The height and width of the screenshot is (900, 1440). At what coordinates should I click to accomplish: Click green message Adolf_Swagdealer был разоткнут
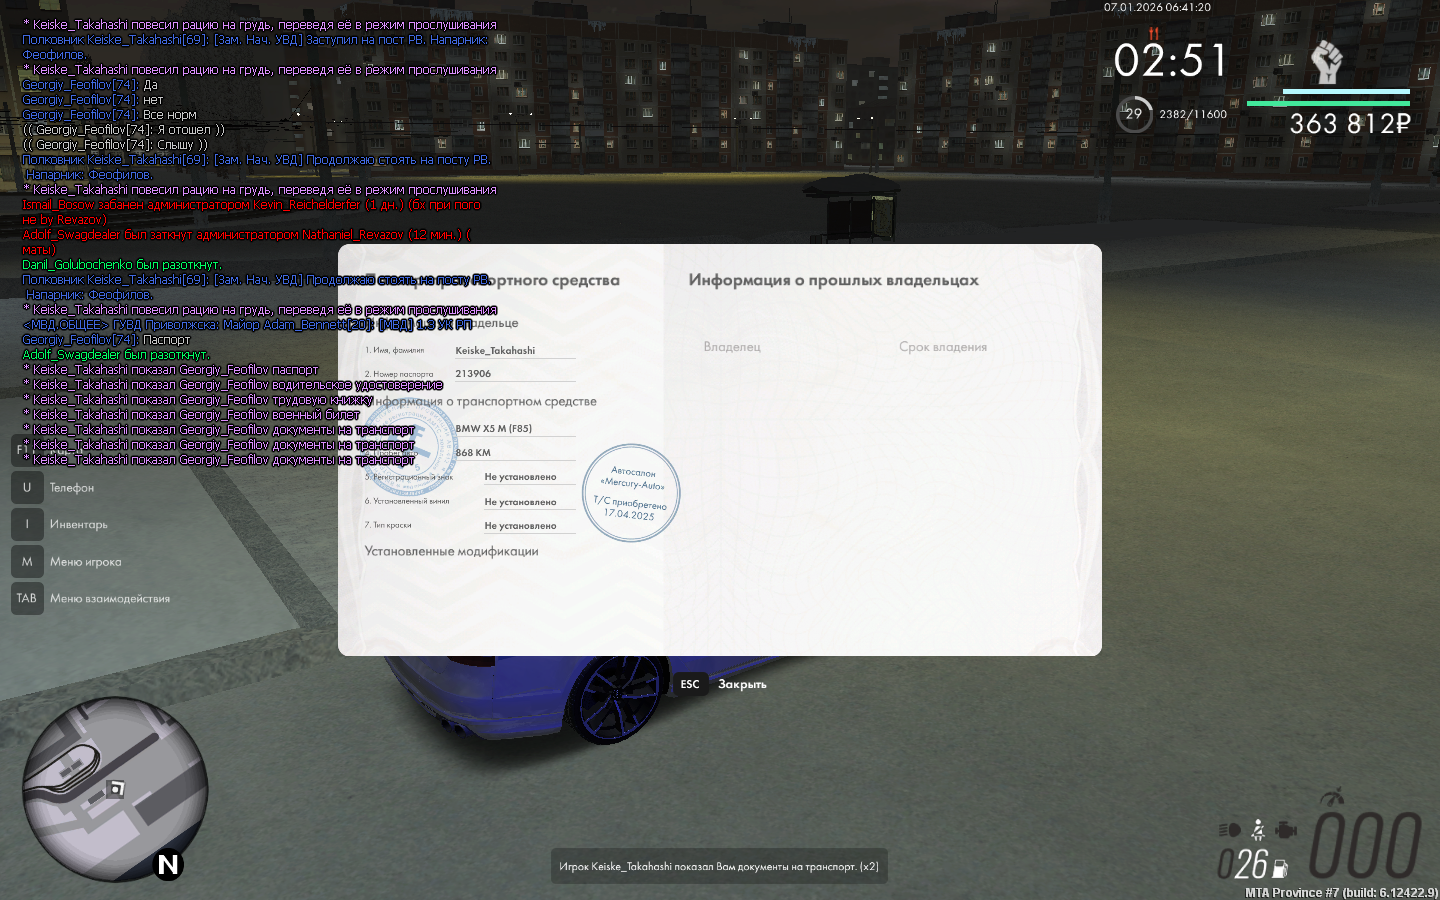pos(116,354)
